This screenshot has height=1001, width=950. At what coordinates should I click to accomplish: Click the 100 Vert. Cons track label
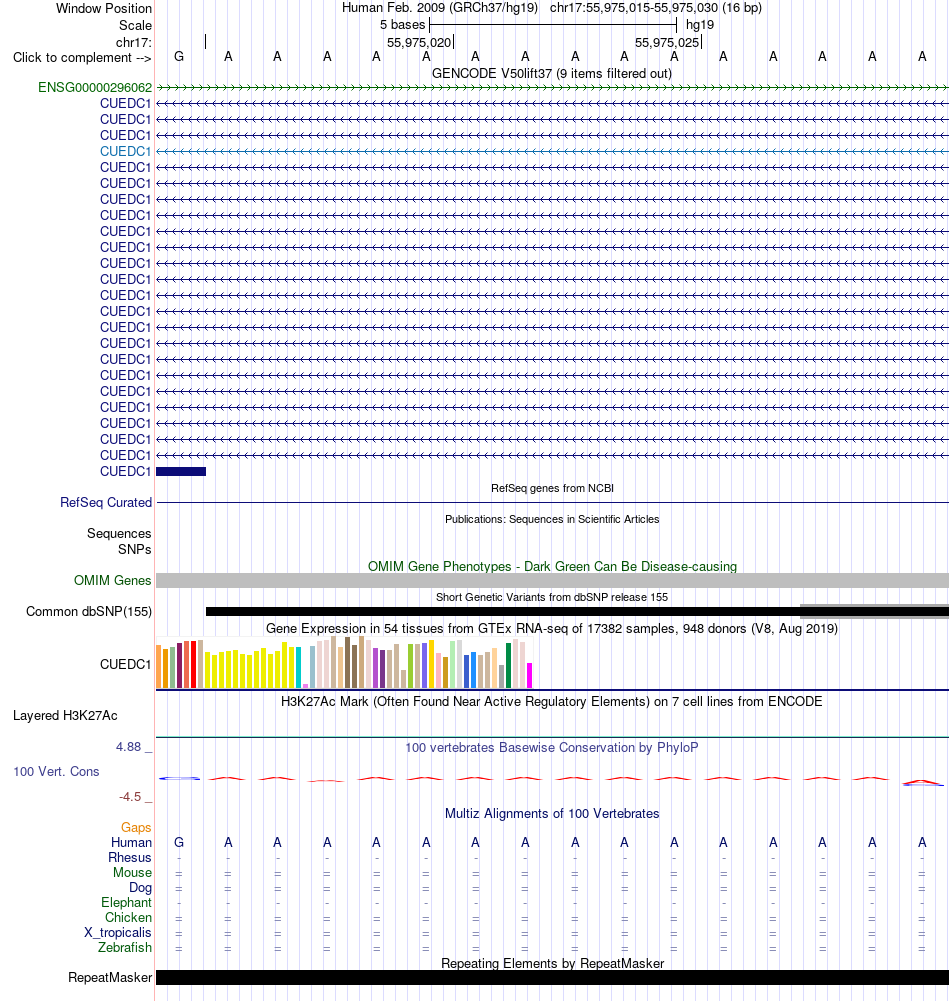tap(56, 771)
